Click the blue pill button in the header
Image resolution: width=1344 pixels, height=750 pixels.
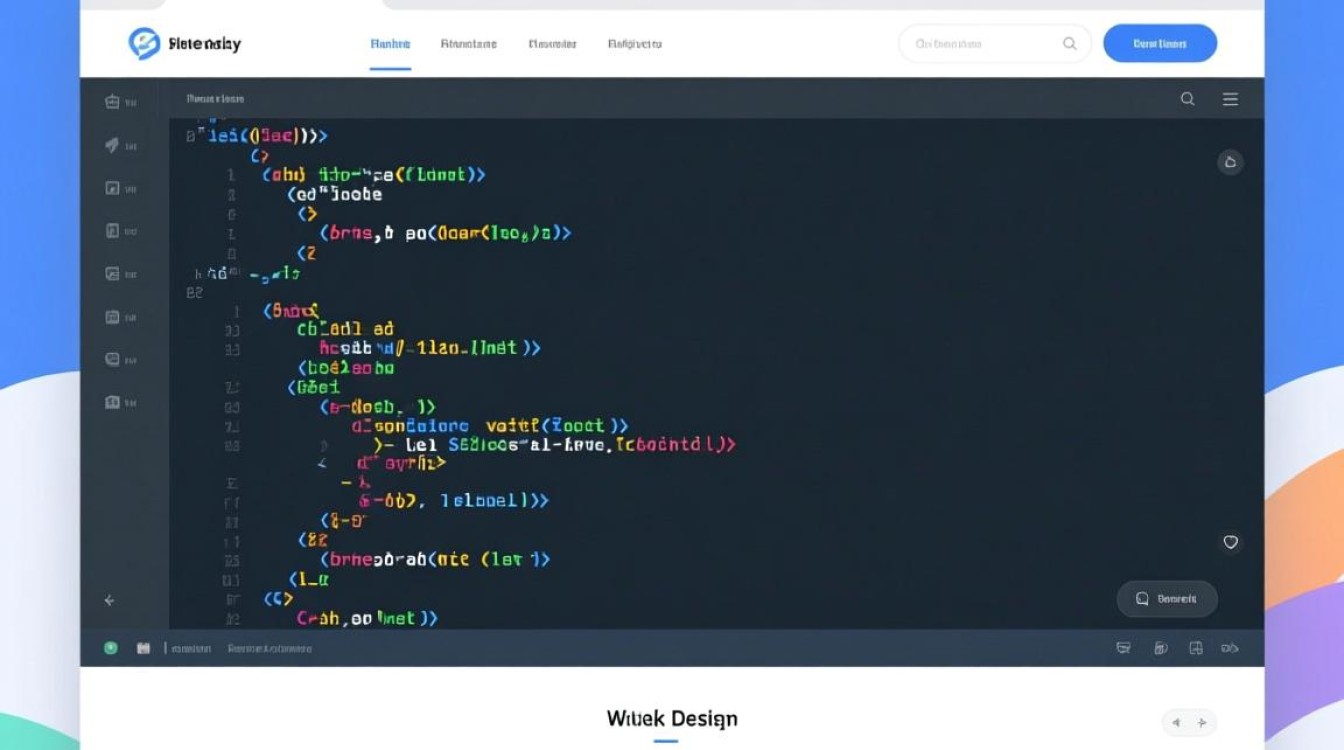point(1159,44)
